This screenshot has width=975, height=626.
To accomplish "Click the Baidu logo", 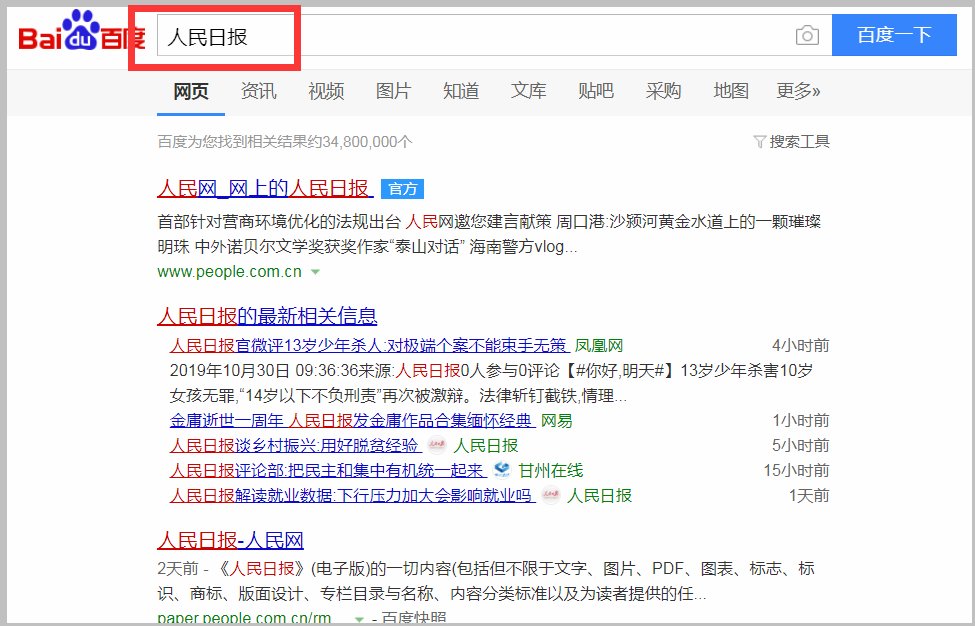I will tap(82, 37).
